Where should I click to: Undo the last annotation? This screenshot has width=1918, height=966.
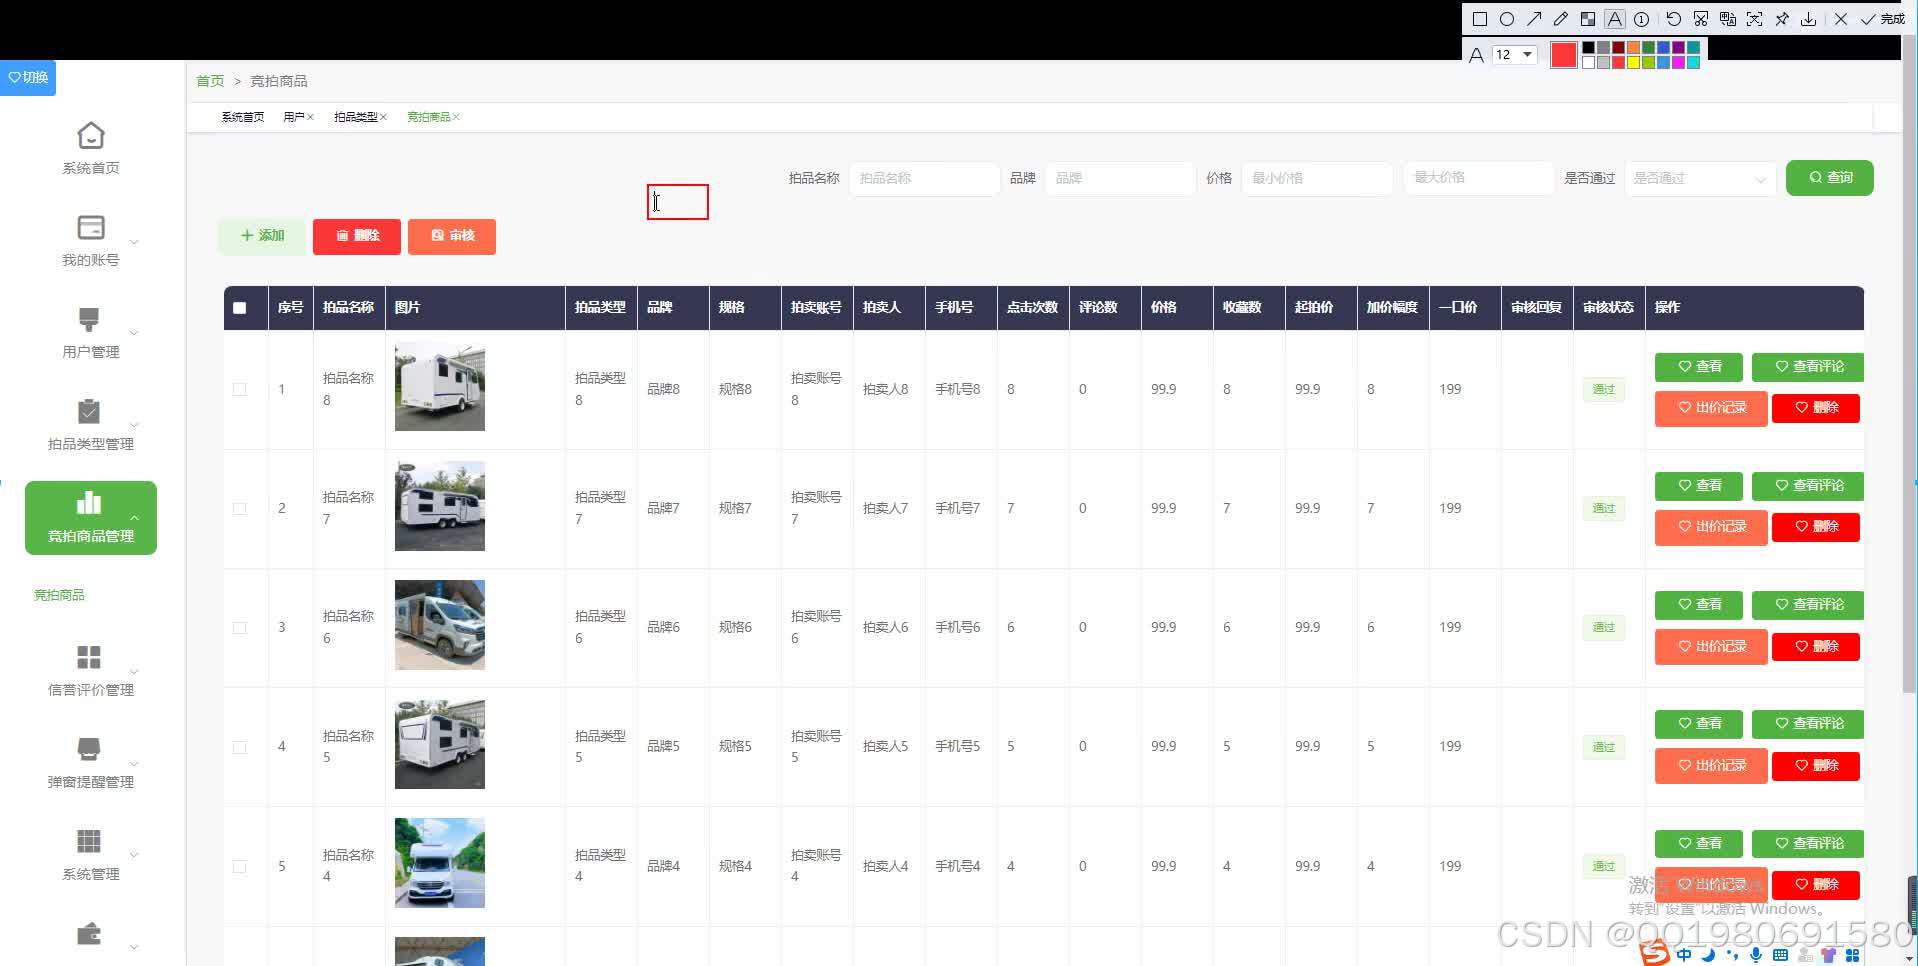click(x=1674, y=19)
